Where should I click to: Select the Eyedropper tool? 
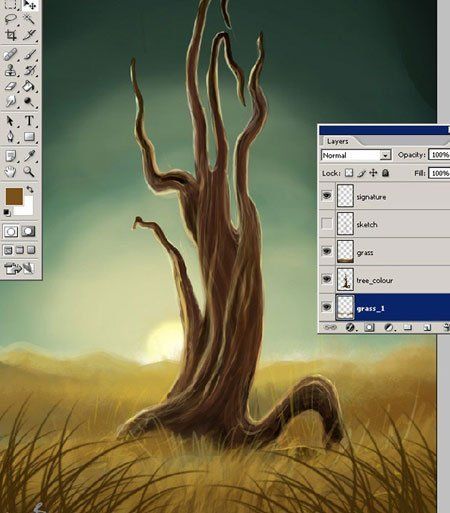point(30,156)
